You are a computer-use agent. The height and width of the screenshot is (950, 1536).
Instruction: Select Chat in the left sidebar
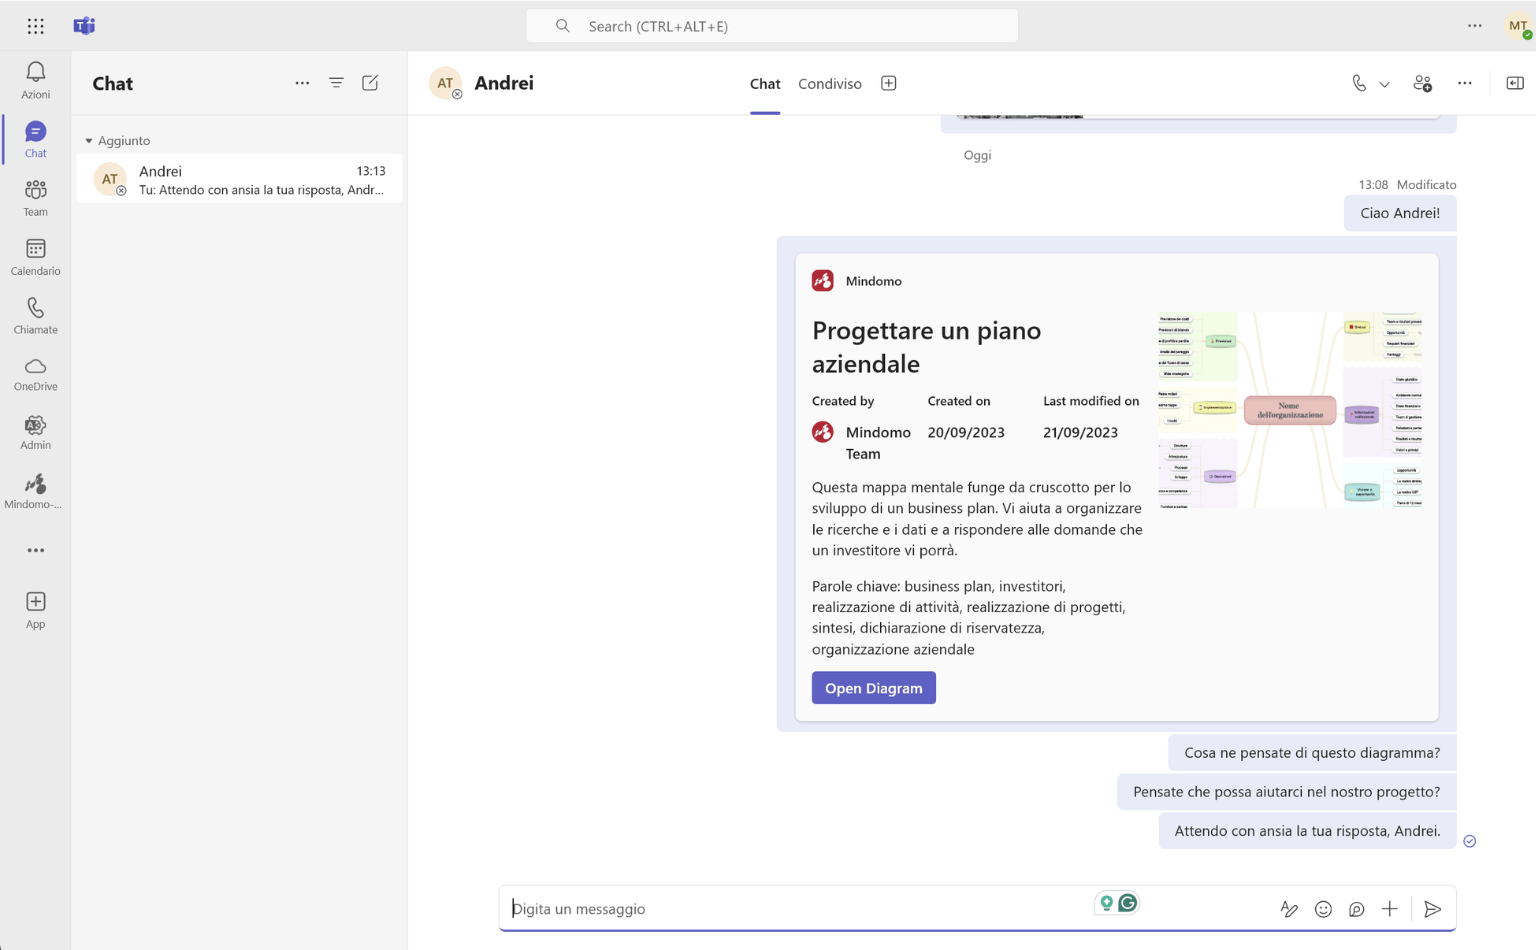[x=36, y=139]
